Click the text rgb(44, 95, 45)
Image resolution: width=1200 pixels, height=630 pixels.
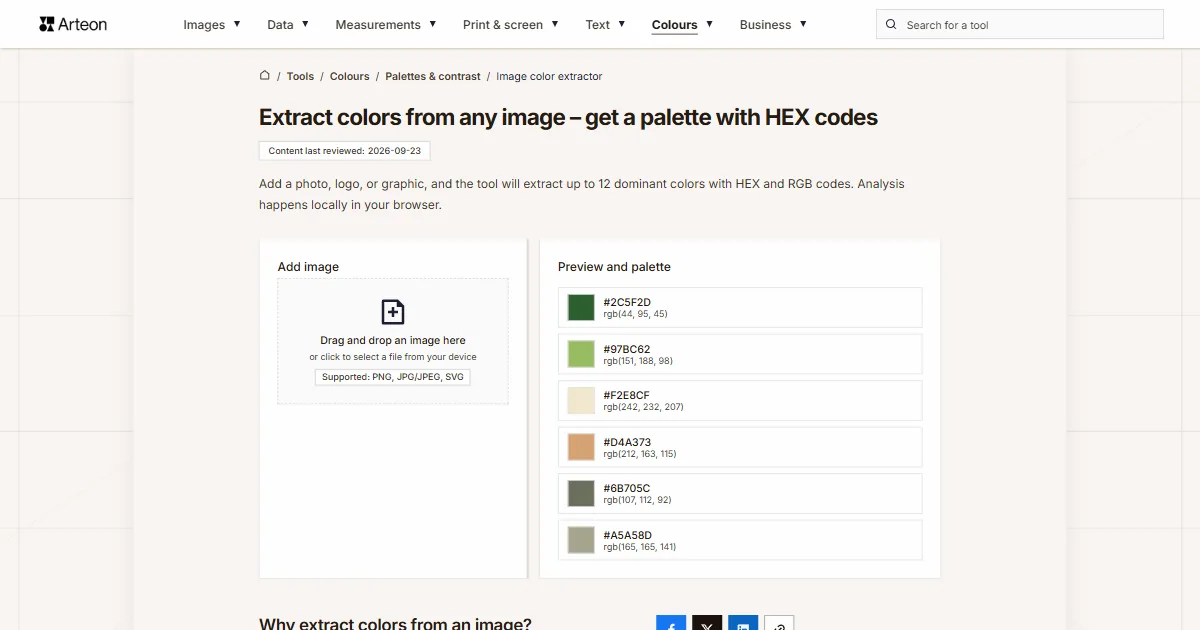[635, 314]
